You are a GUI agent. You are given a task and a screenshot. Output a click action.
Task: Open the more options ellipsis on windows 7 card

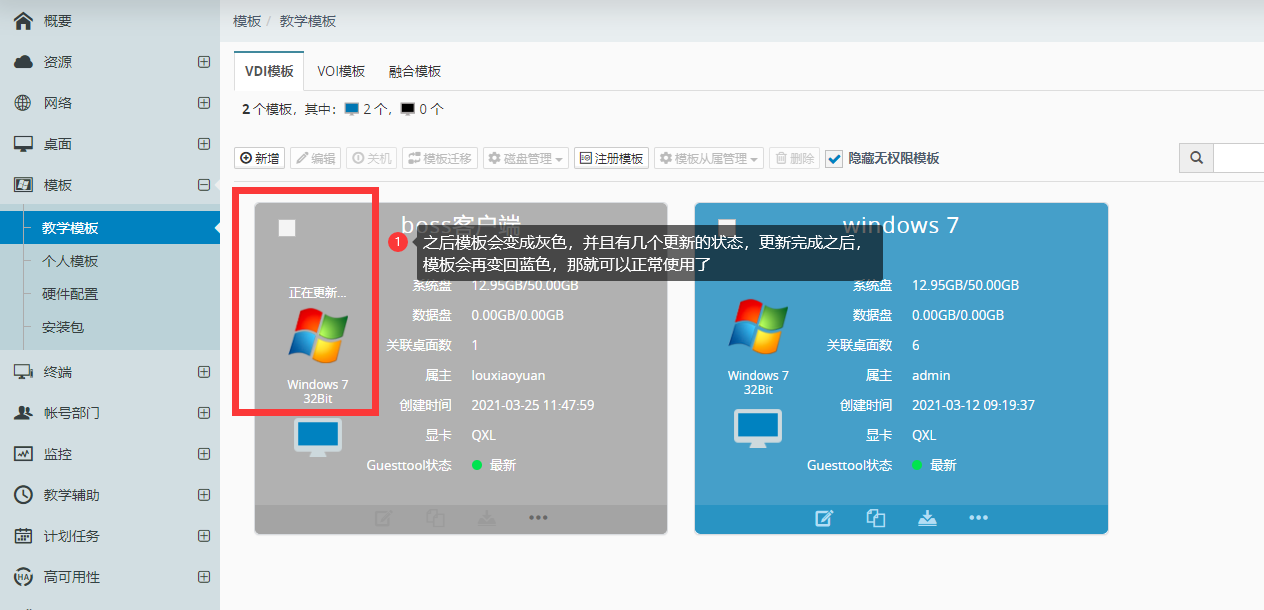pos(979,518)
